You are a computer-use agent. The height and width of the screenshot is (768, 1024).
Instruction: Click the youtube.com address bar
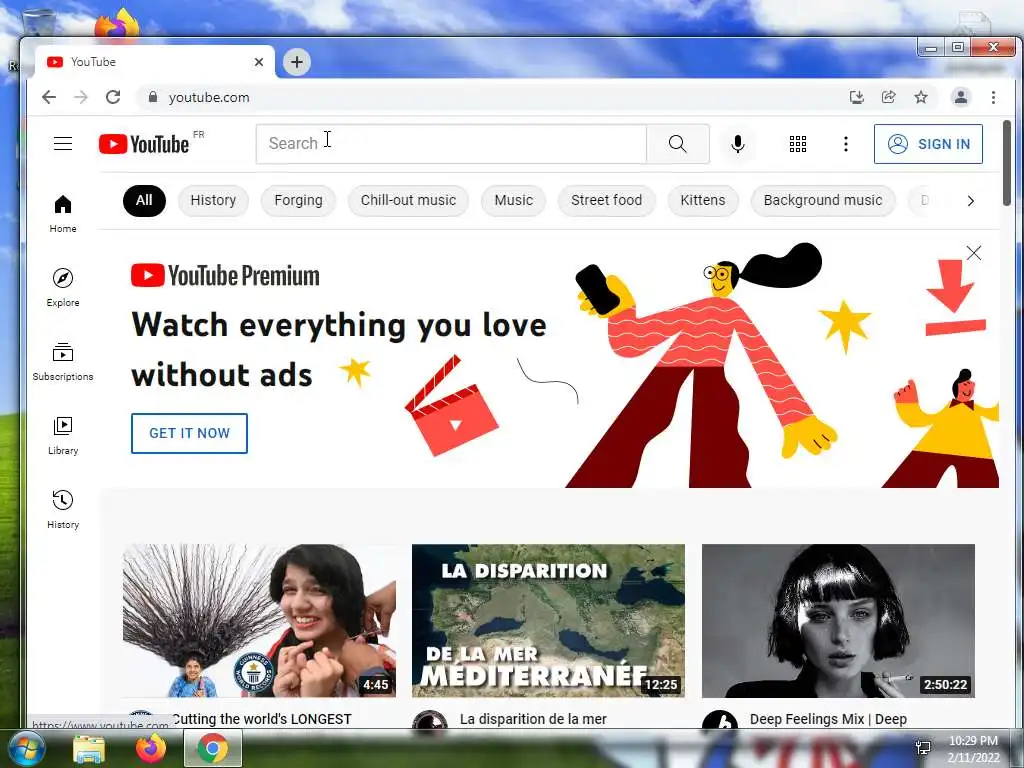click(x=490, y=97)
